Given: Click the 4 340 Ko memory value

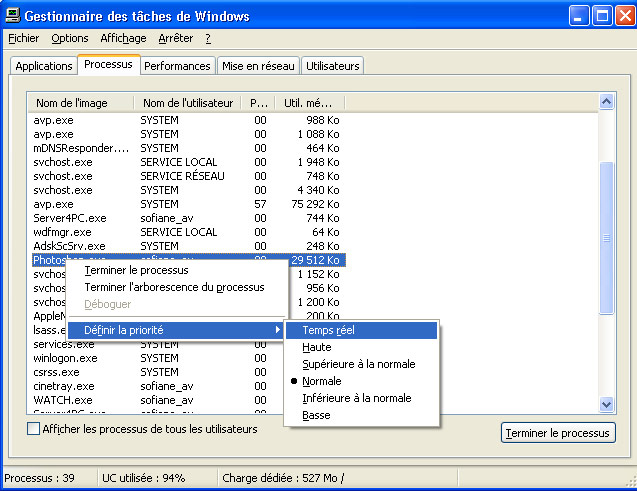Looking at the screenshot, I should pyautogui.click(x=318, y=190).
